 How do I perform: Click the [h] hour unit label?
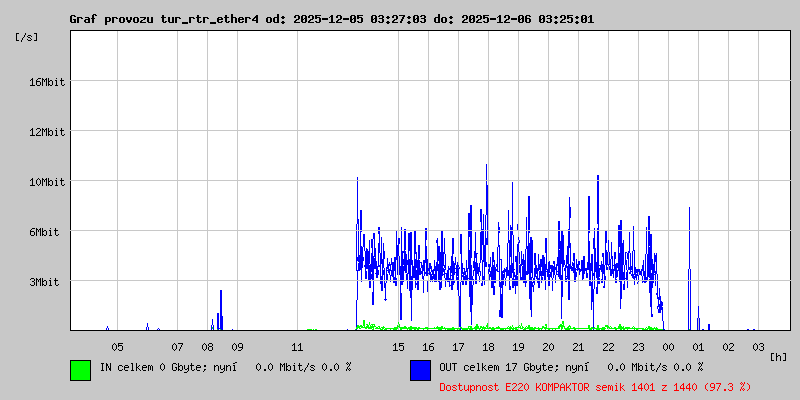pyautogui.click(x=778, y=356)
